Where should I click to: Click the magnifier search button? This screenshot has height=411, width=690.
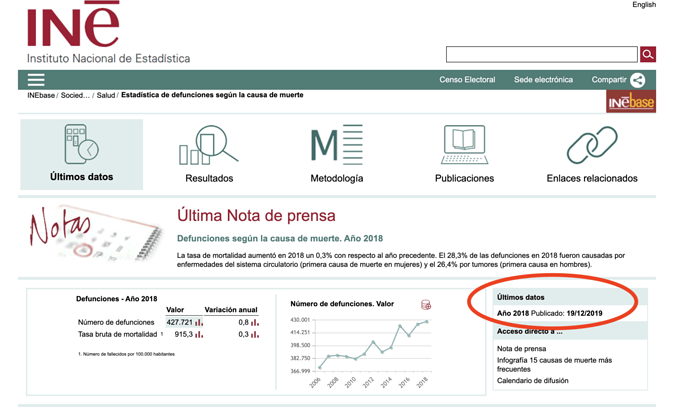coord(647,55)
